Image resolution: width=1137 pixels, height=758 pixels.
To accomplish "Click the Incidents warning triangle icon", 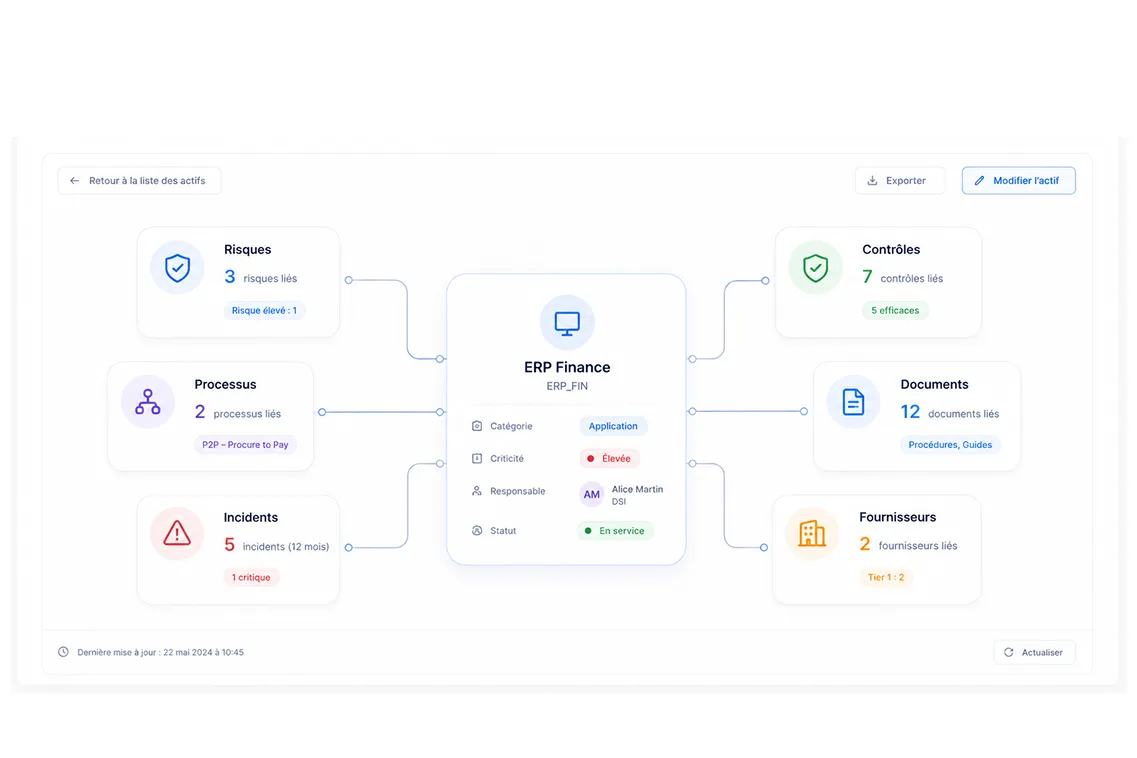I will click(177, 533).
